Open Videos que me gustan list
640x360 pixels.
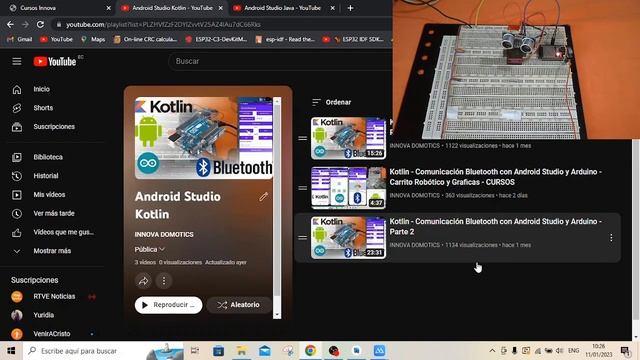[63, 232]
